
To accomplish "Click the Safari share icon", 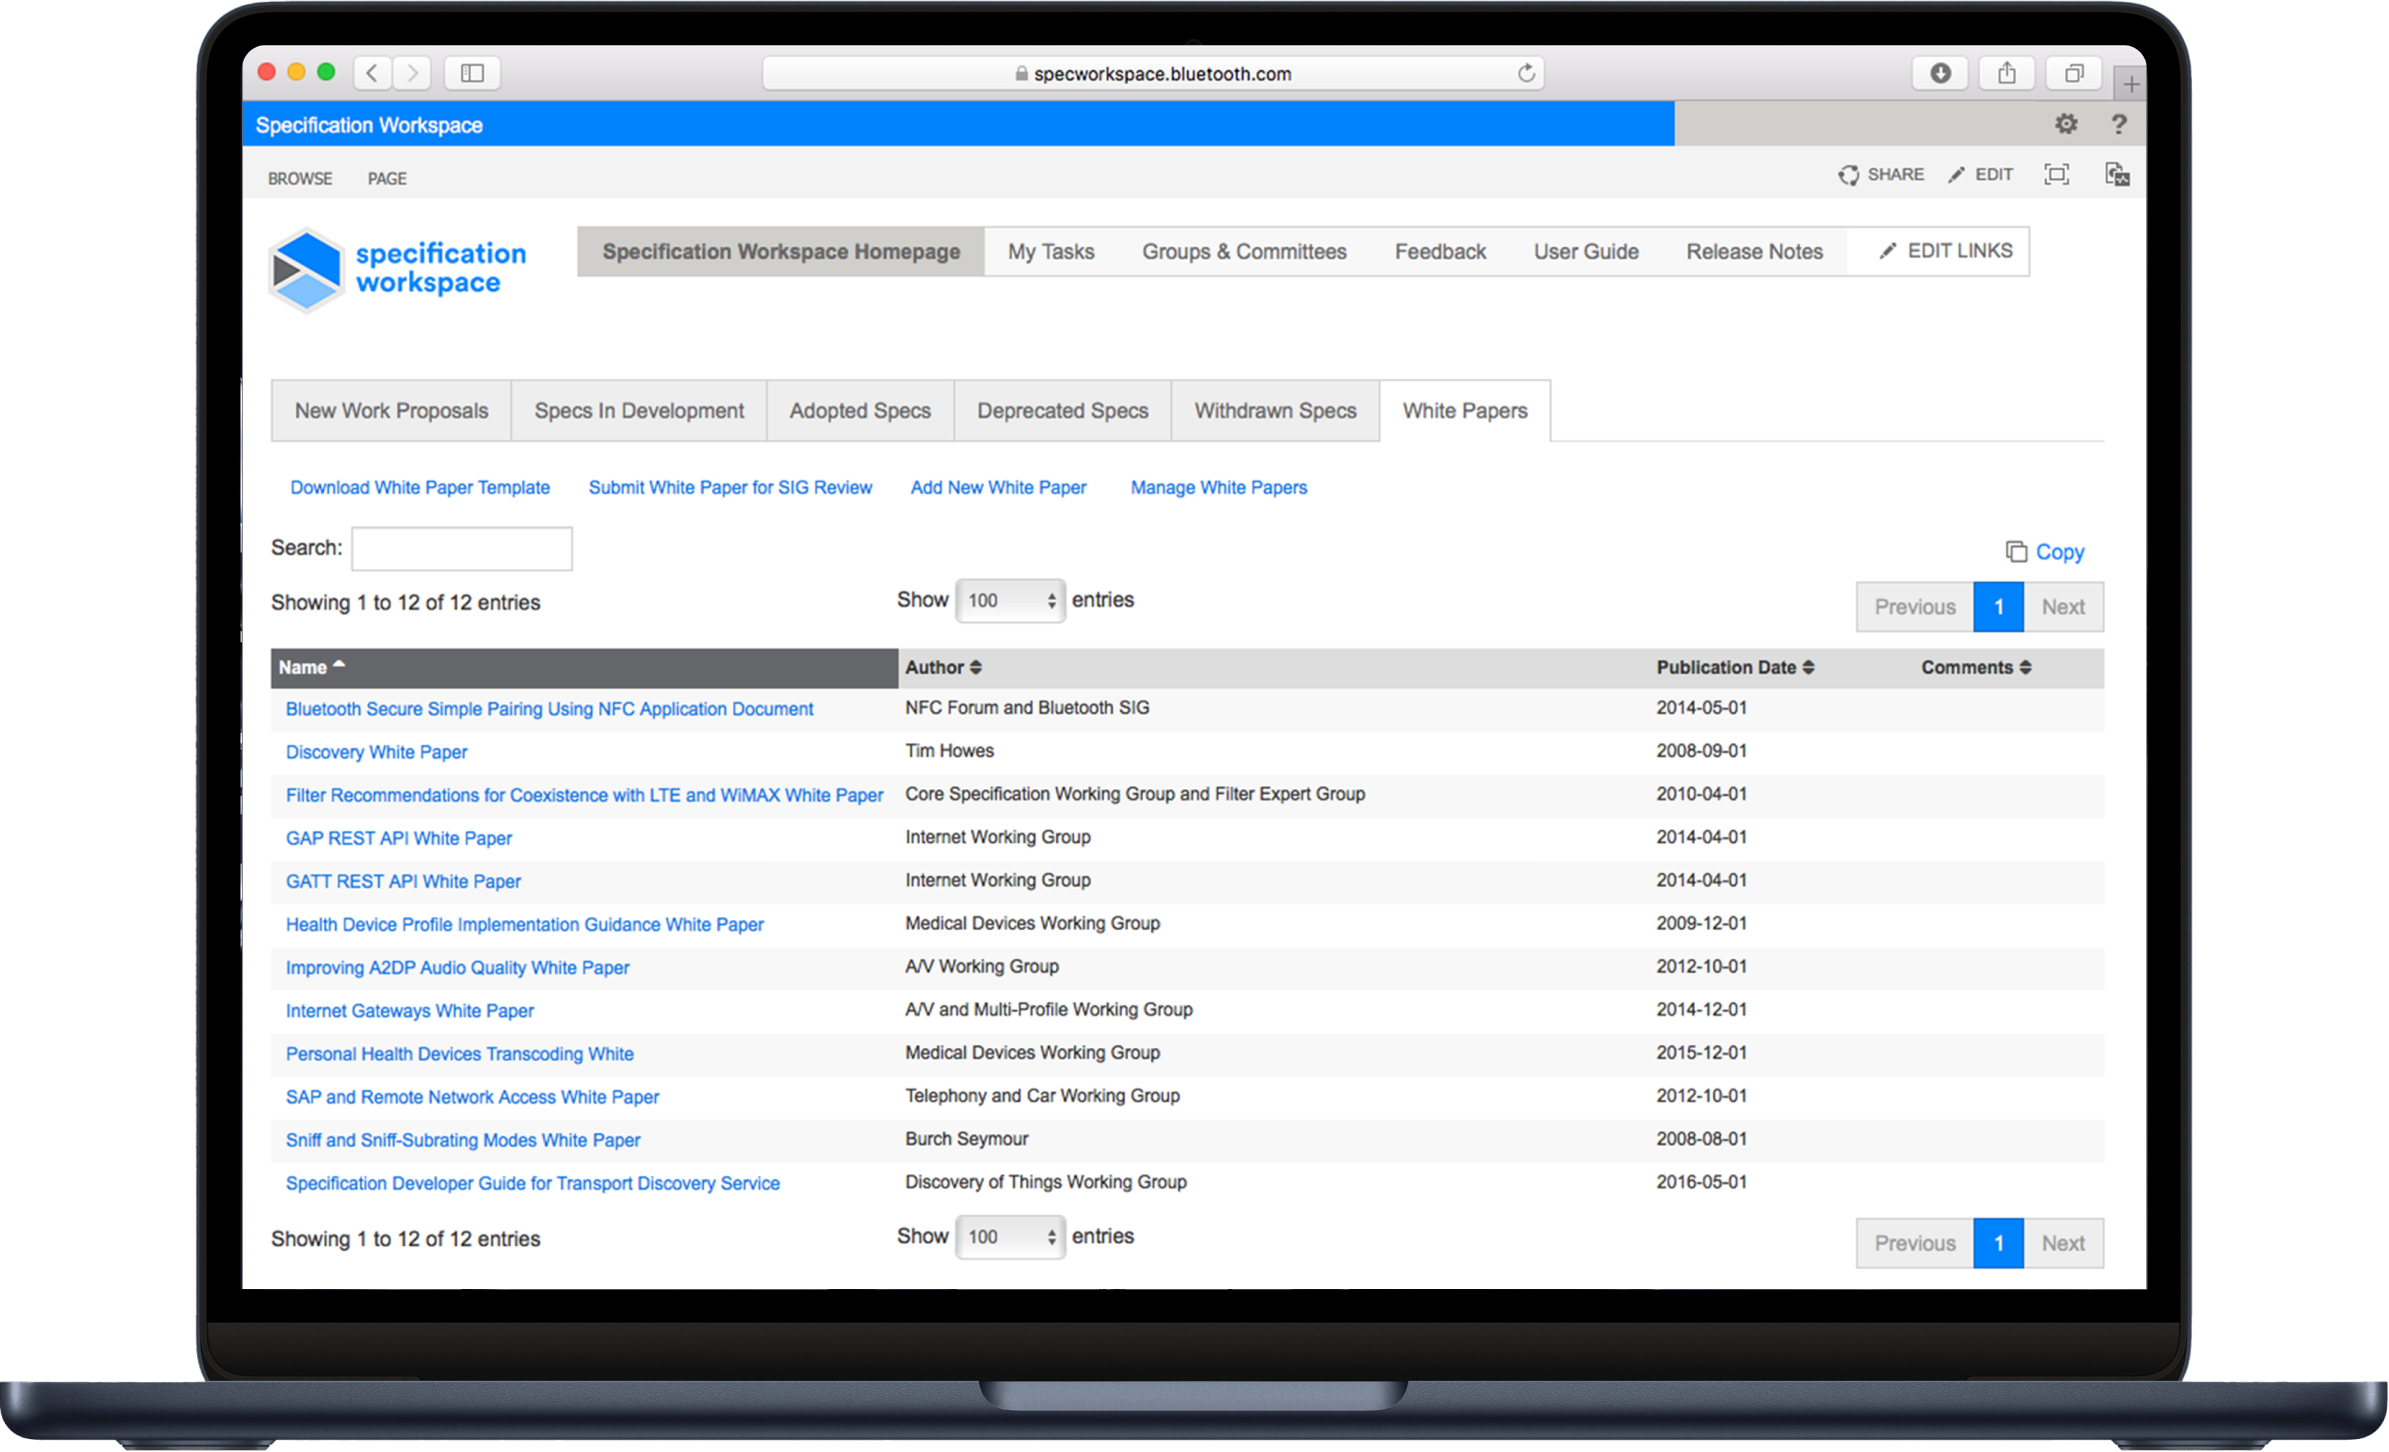I will [2006, 73].
